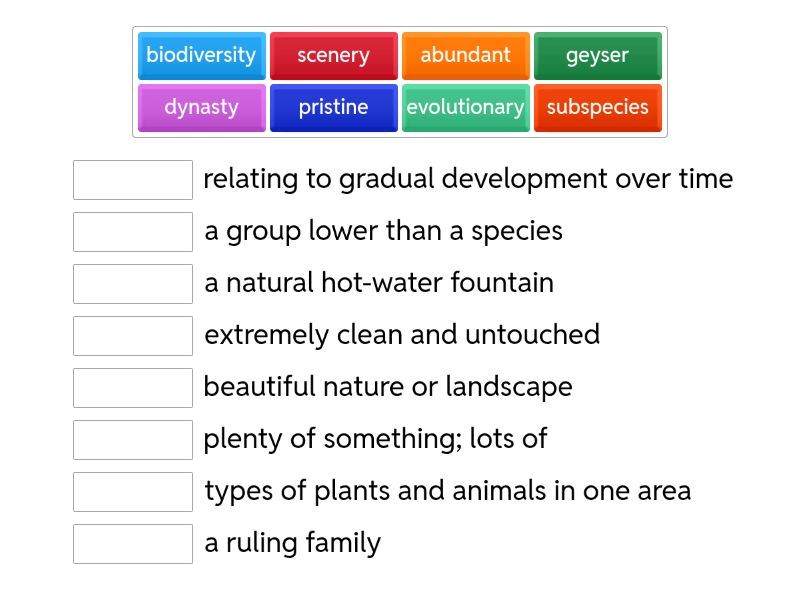Click answer box for 'types of plants and animals'
Screen dimensions: 800x600
pyautogui.click(x=133, y=492)
